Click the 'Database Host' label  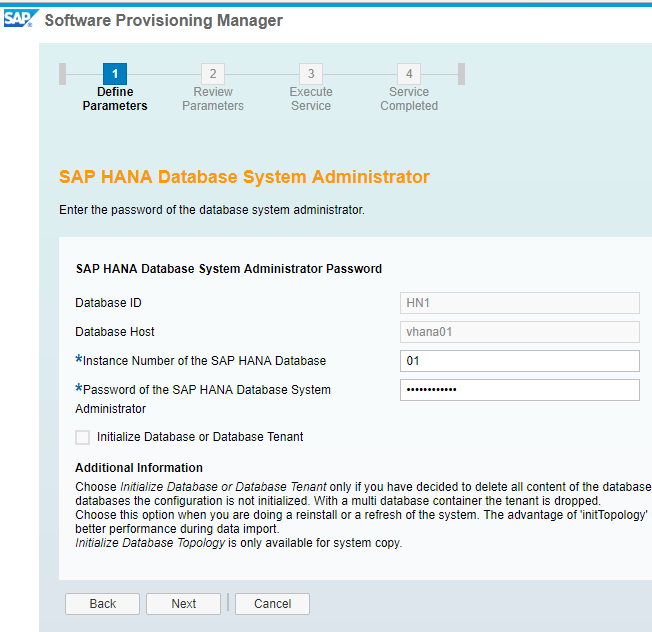pyautogui.click(x=115, y=332)
